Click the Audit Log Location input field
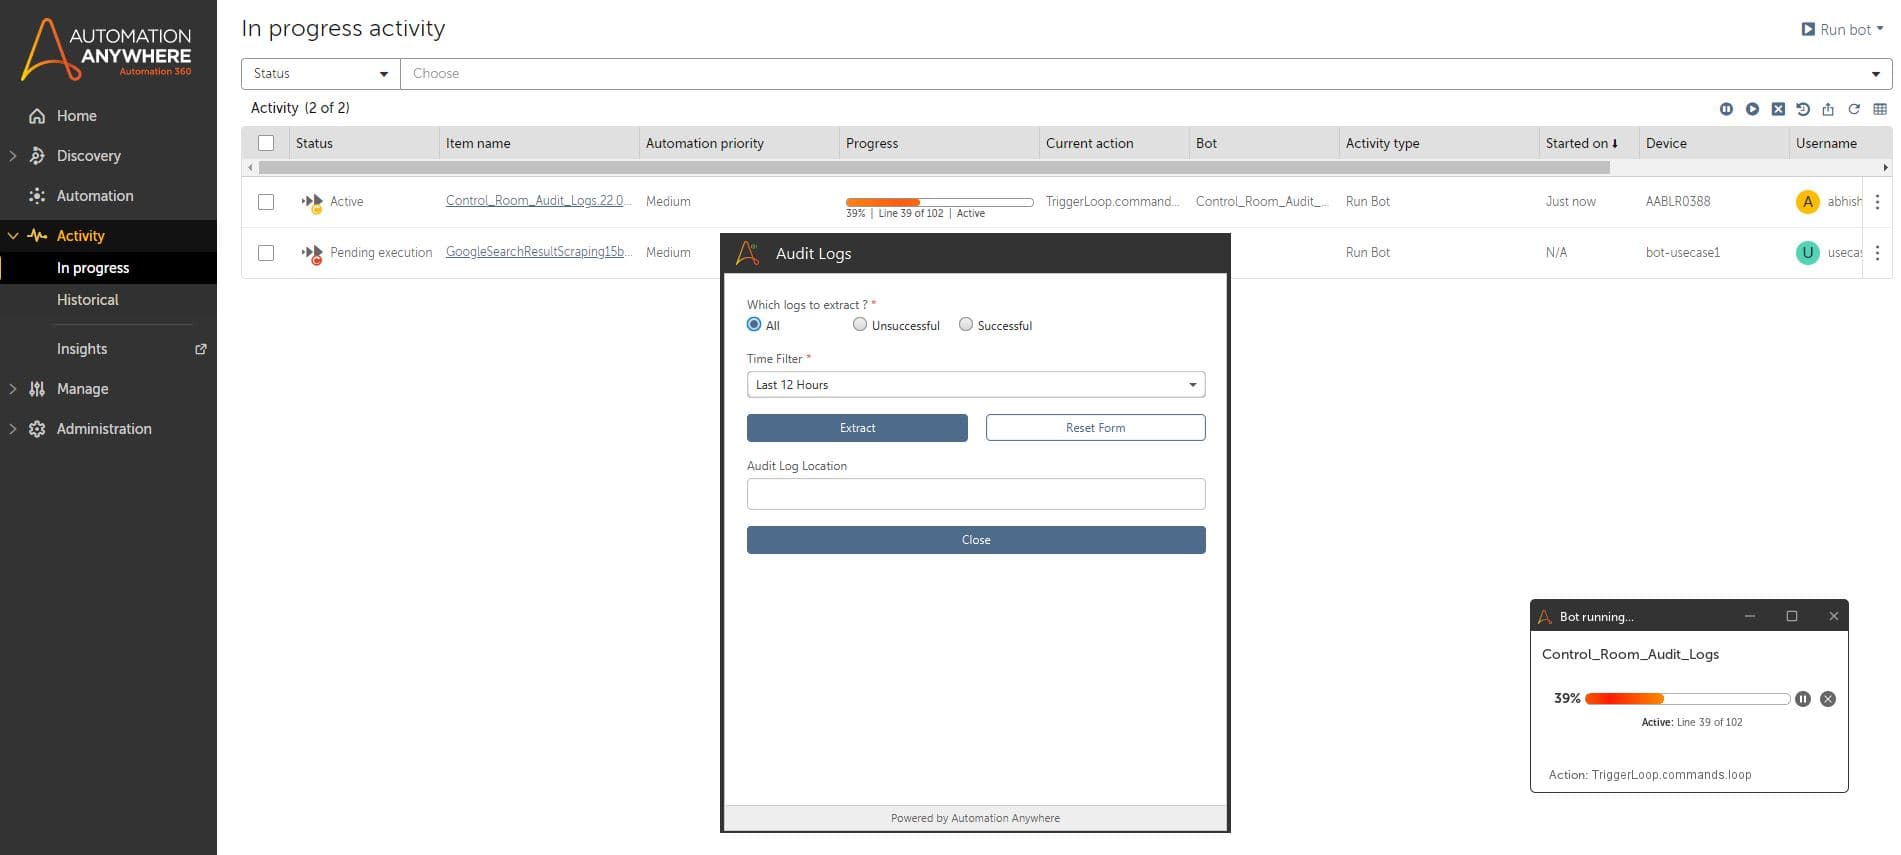Viewport: 1901px width, 855px height. (976, 494)
